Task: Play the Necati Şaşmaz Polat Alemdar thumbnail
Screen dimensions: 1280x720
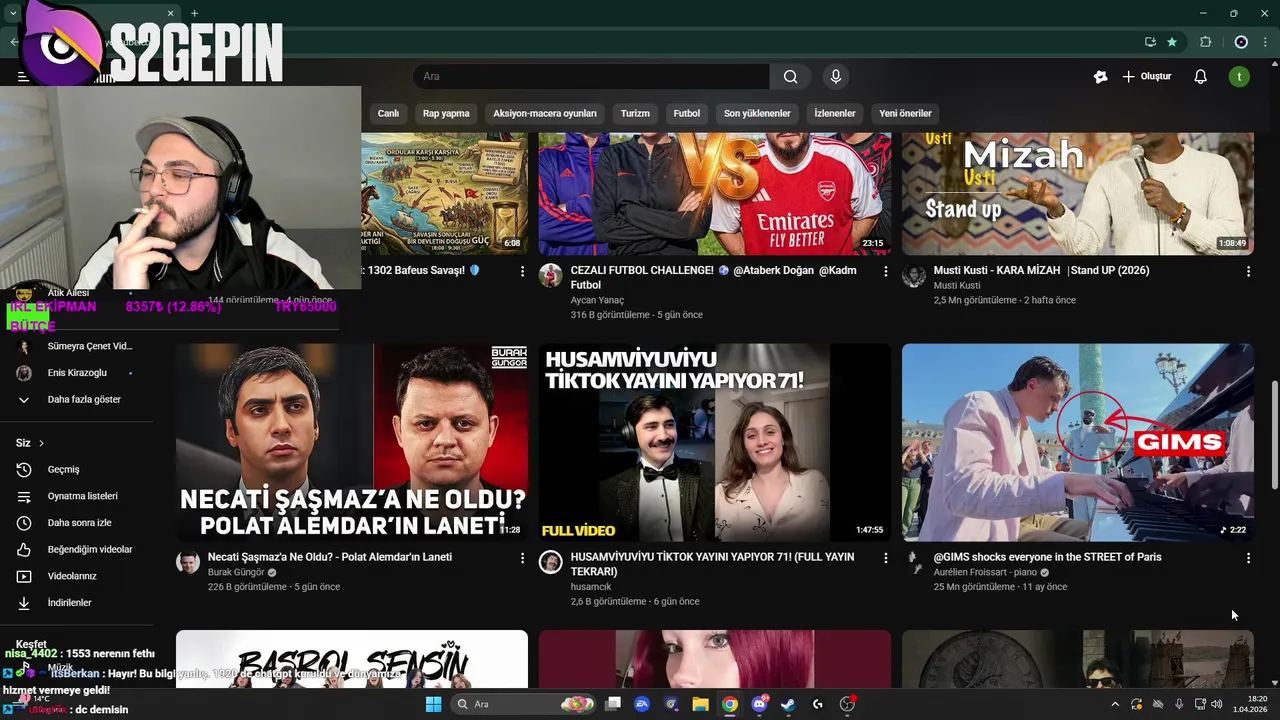Action: (x=352, y=442)
